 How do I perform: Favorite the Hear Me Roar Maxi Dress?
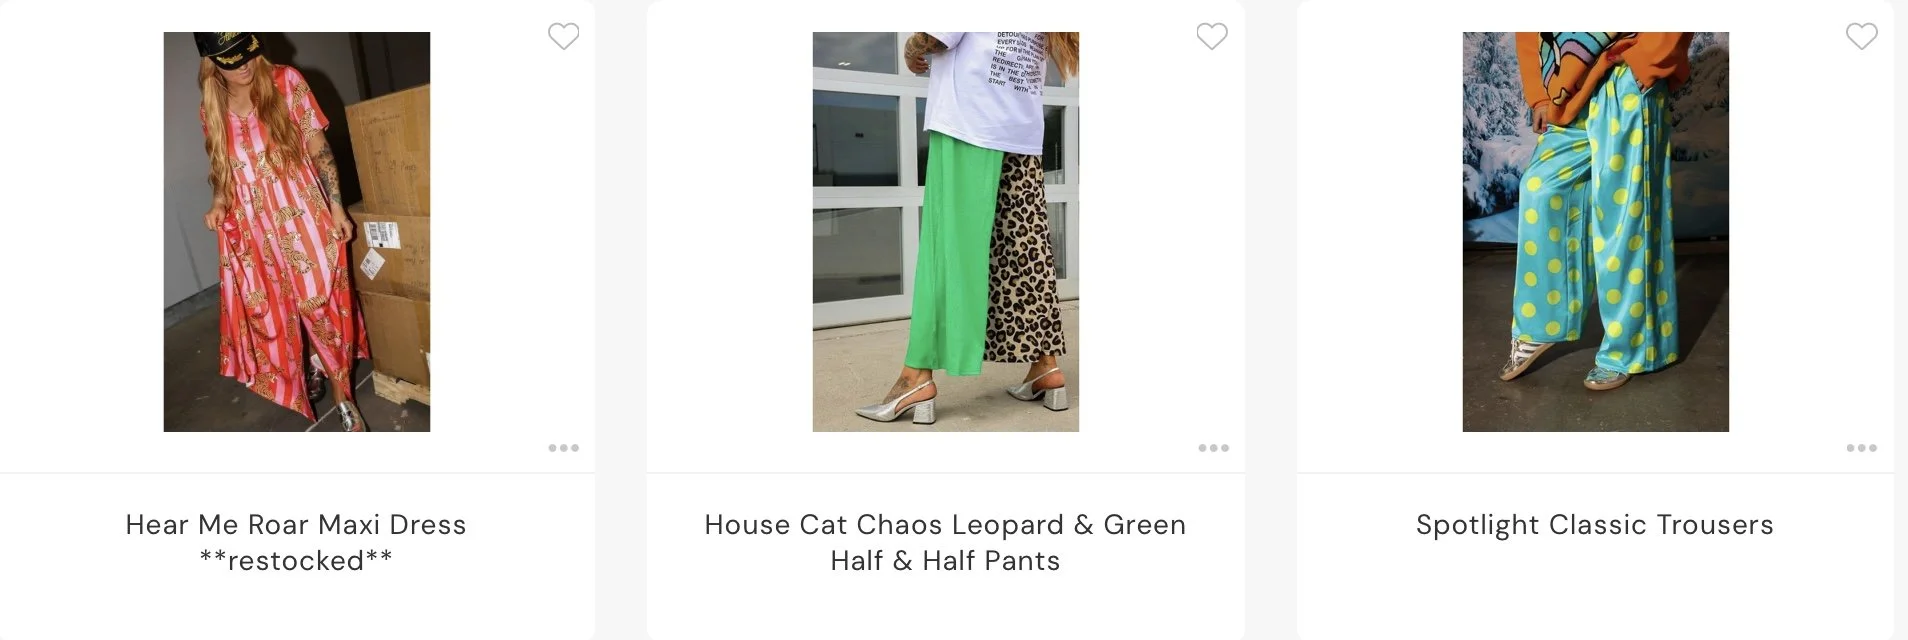coord(563,36)
